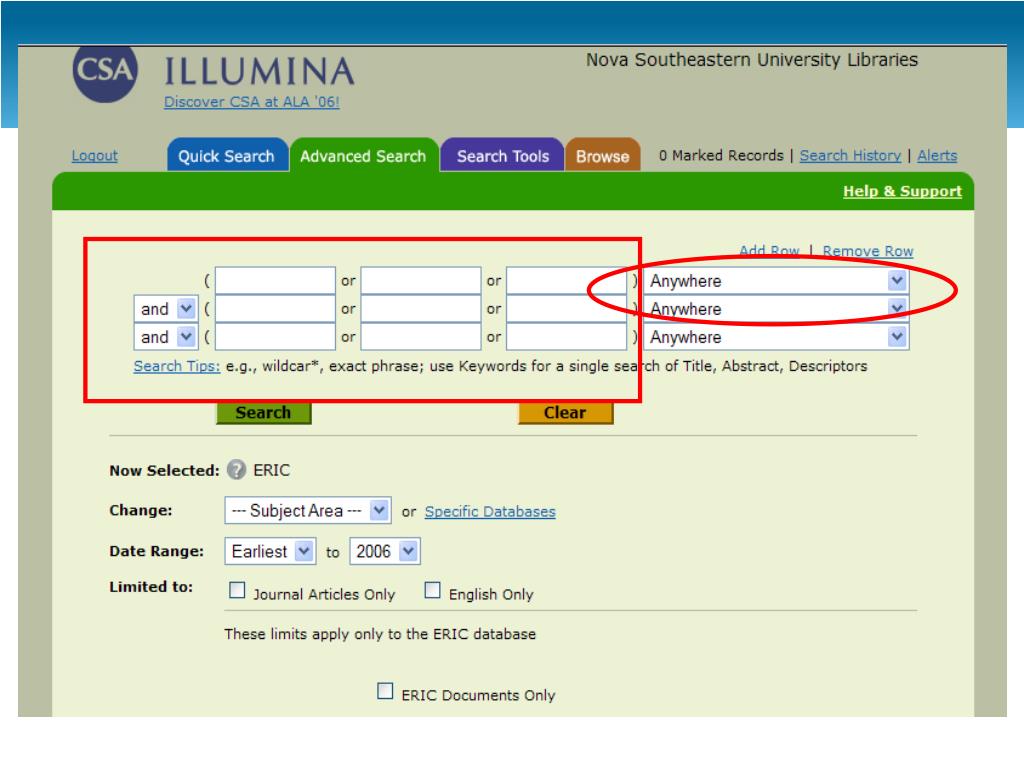Click the Logout link
Viewport: 1024px width, 768px height.
[95, 155]
